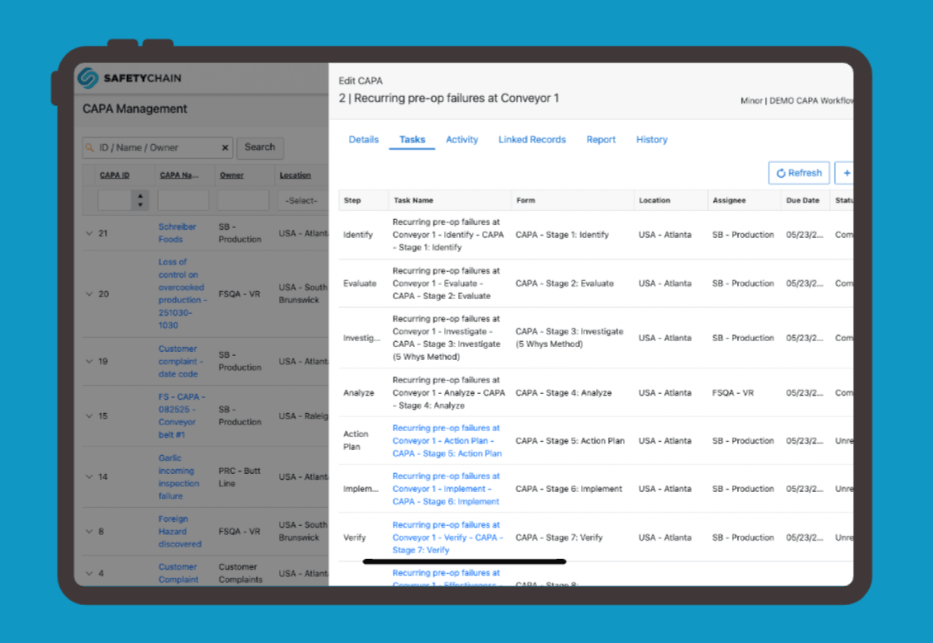Expand the CAPA 14 record chevron
The height and width of the screenshot is (643, 933).
(90, 477)
